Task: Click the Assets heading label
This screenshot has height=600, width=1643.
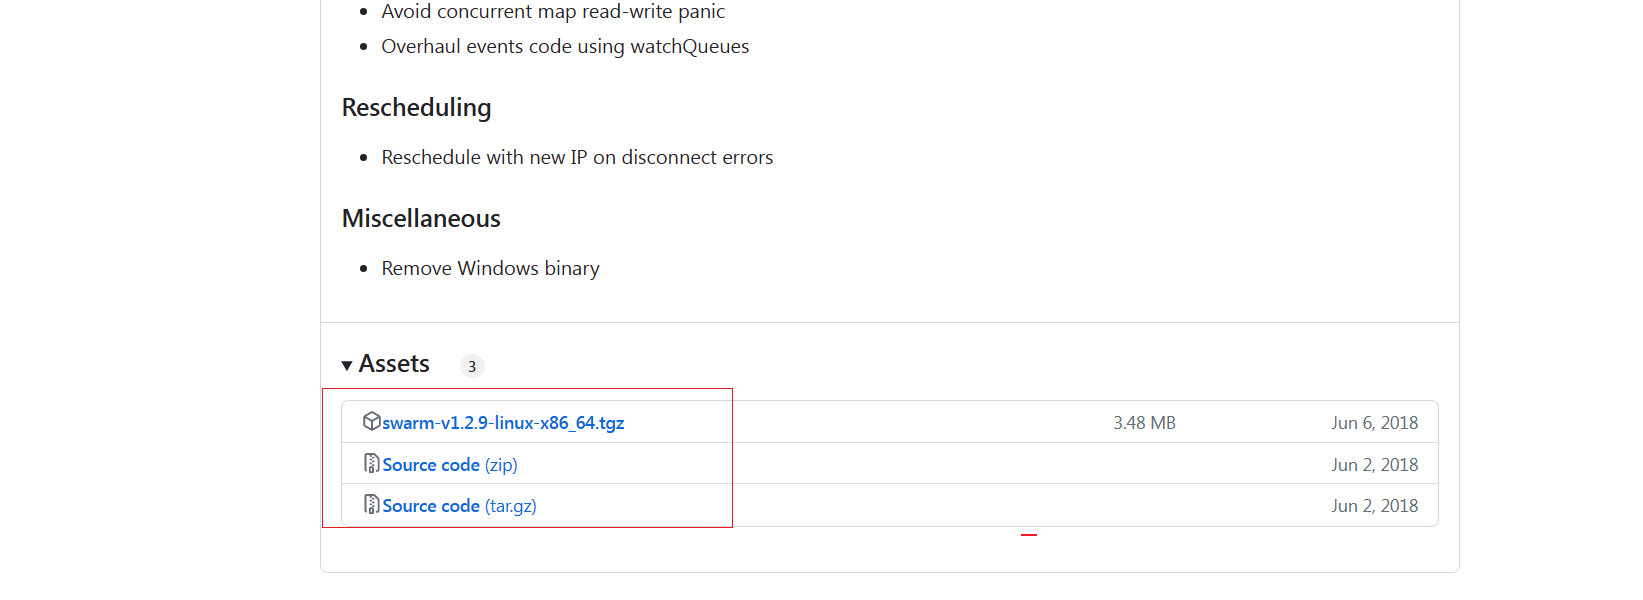Action: 394,364
